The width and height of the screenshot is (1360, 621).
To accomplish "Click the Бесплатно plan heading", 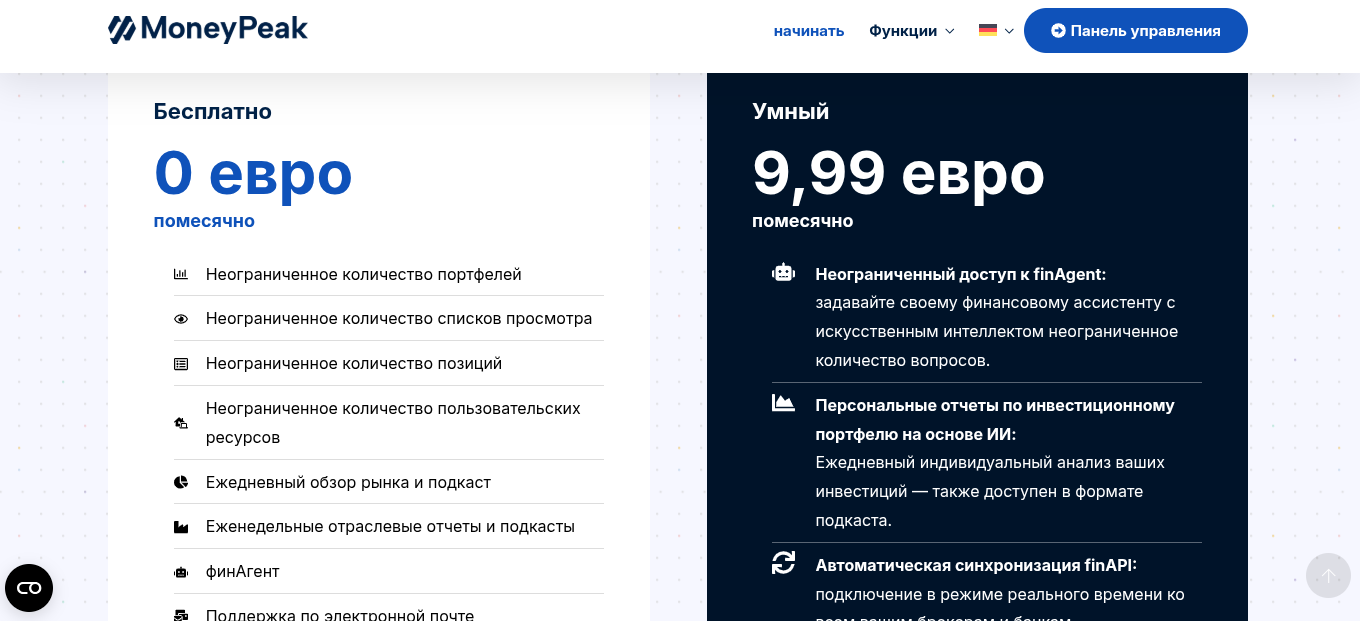I will (213, 111).
